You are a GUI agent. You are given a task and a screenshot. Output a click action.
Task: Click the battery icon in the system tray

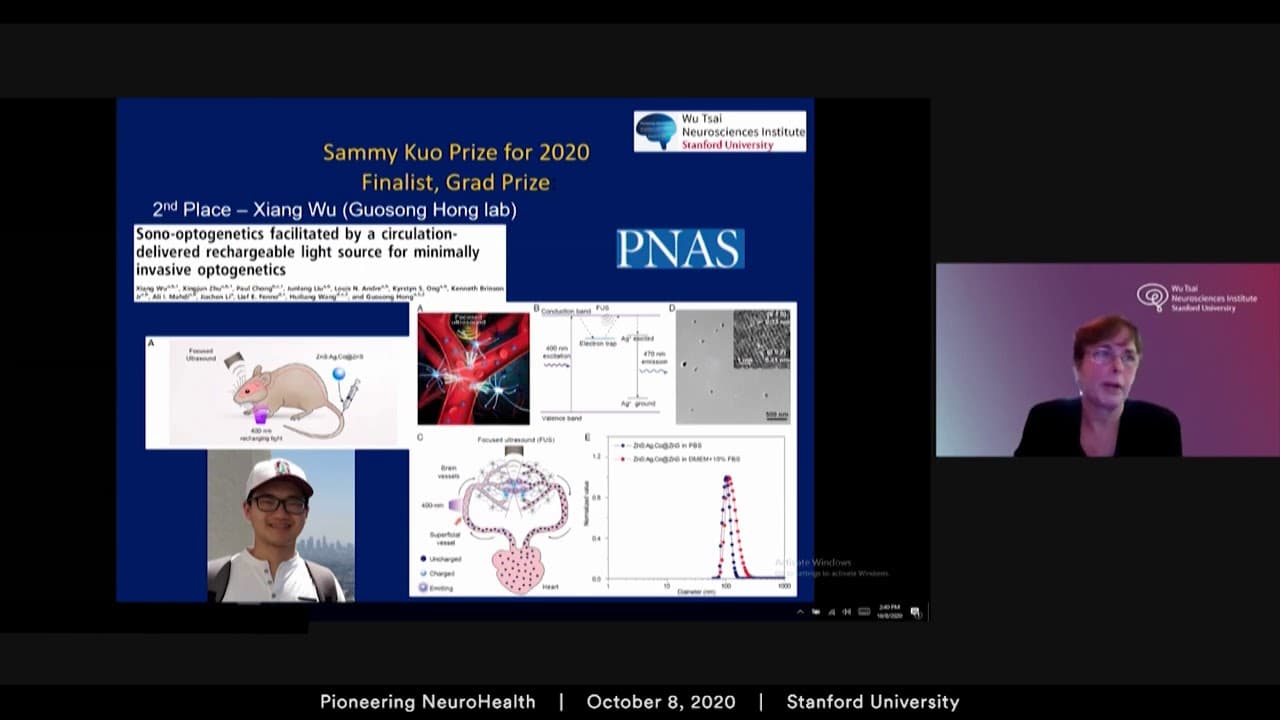tap(816, 612)
